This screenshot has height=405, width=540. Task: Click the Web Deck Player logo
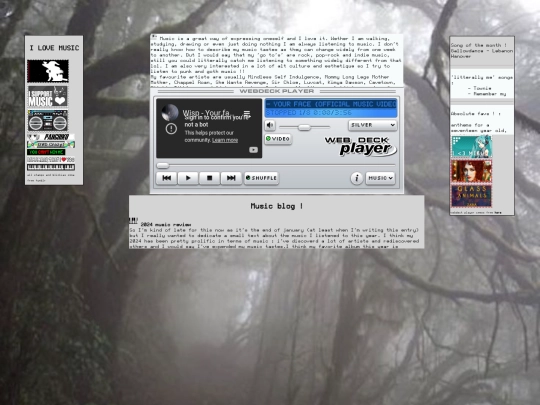click(361, 146)
